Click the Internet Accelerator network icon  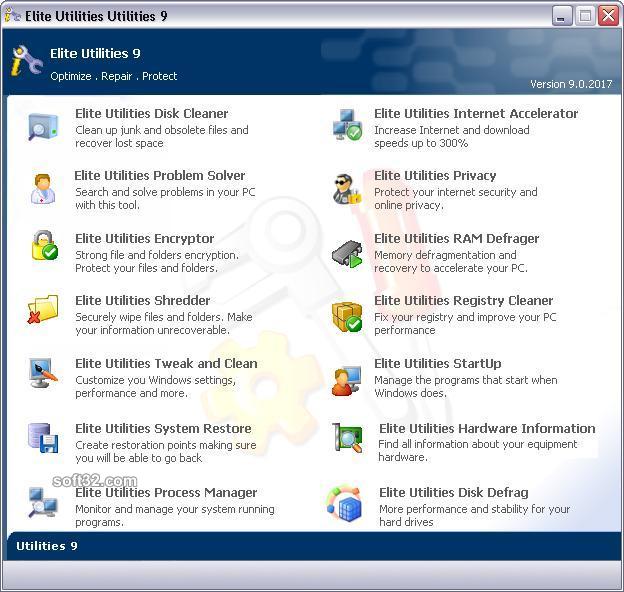(347, 125)
